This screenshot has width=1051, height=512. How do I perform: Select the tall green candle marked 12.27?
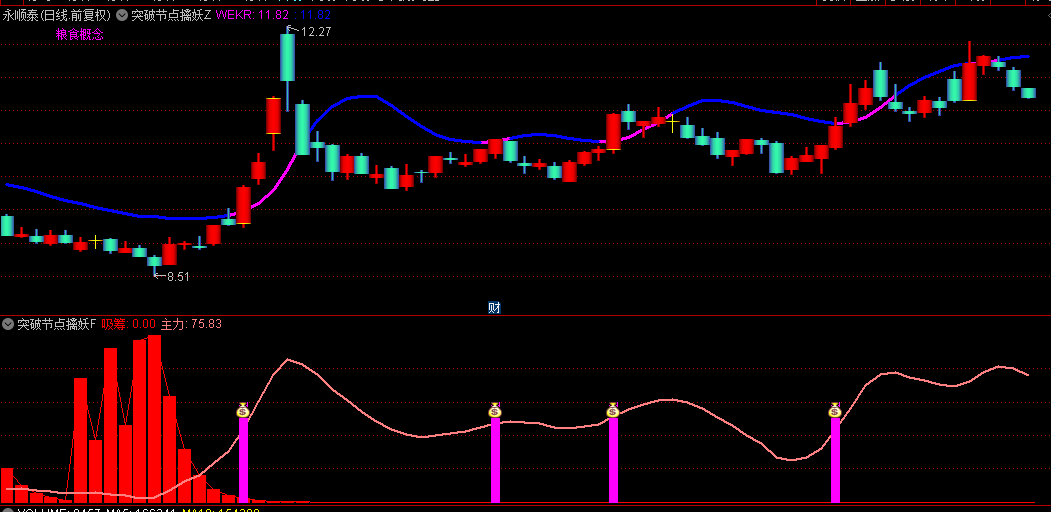(288, 57)
